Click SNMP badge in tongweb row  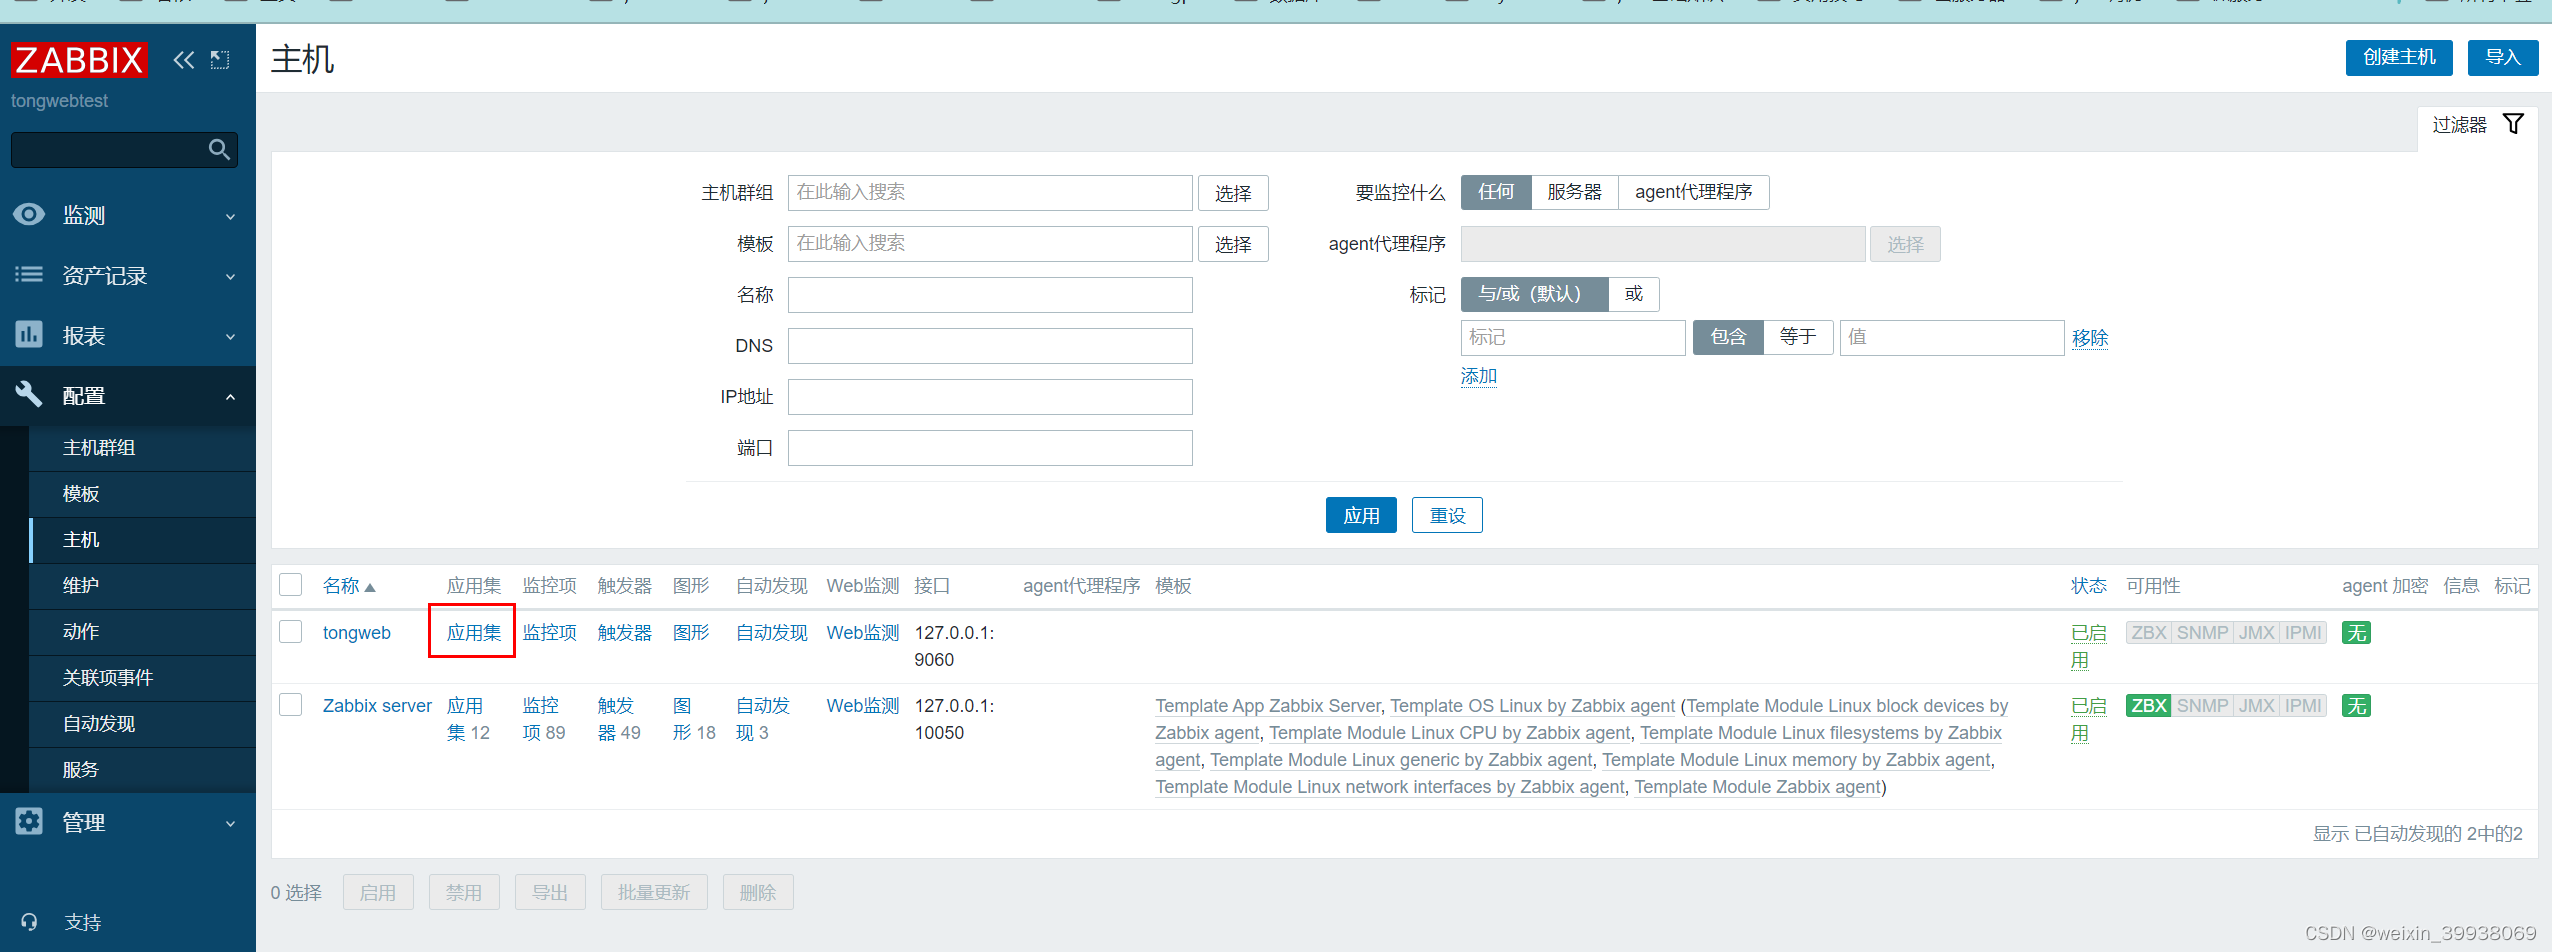pyautogui.click(x=2202, y=633)
